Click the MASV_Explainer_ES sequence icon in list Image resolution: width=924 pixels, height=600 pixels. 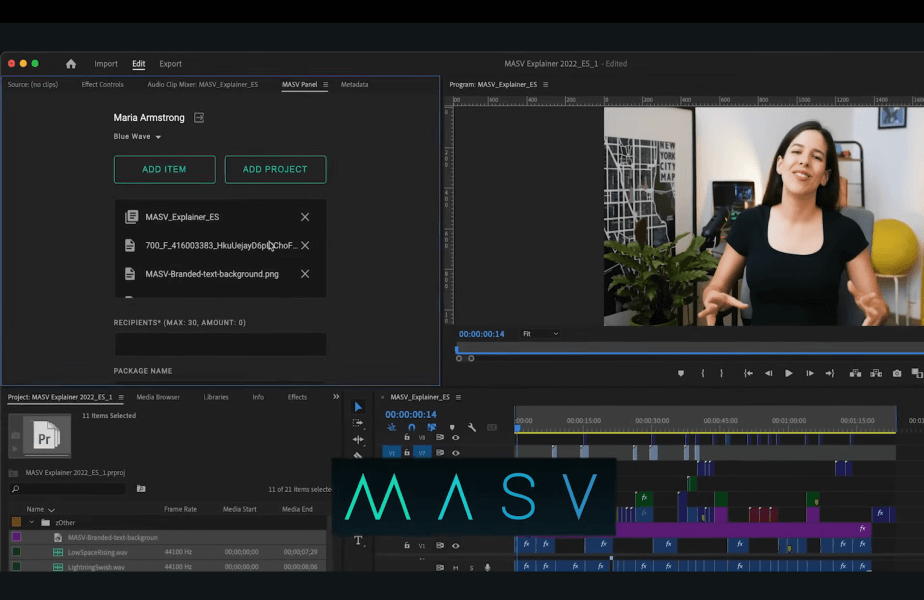(131, 217)
